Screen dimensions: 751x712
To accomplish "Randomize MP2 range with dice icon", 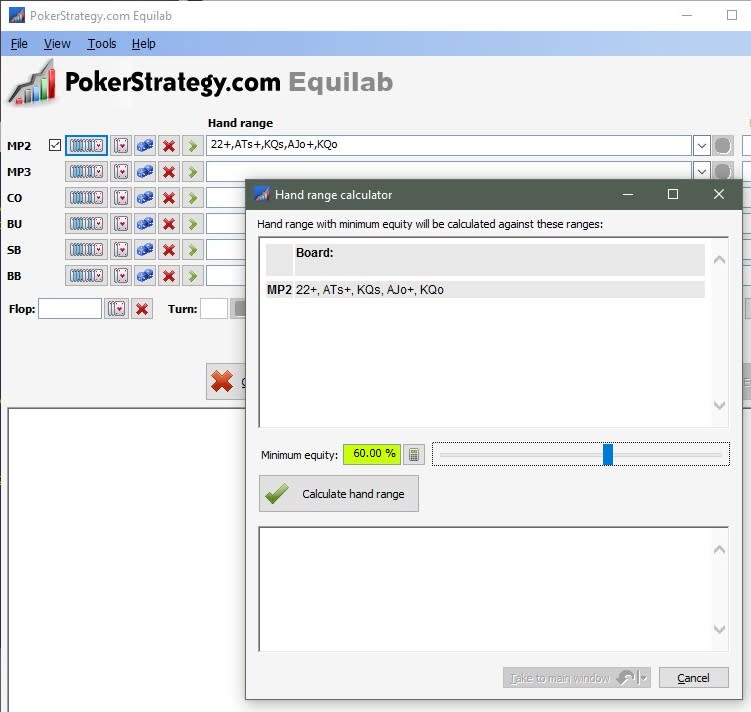I will 145,146.
